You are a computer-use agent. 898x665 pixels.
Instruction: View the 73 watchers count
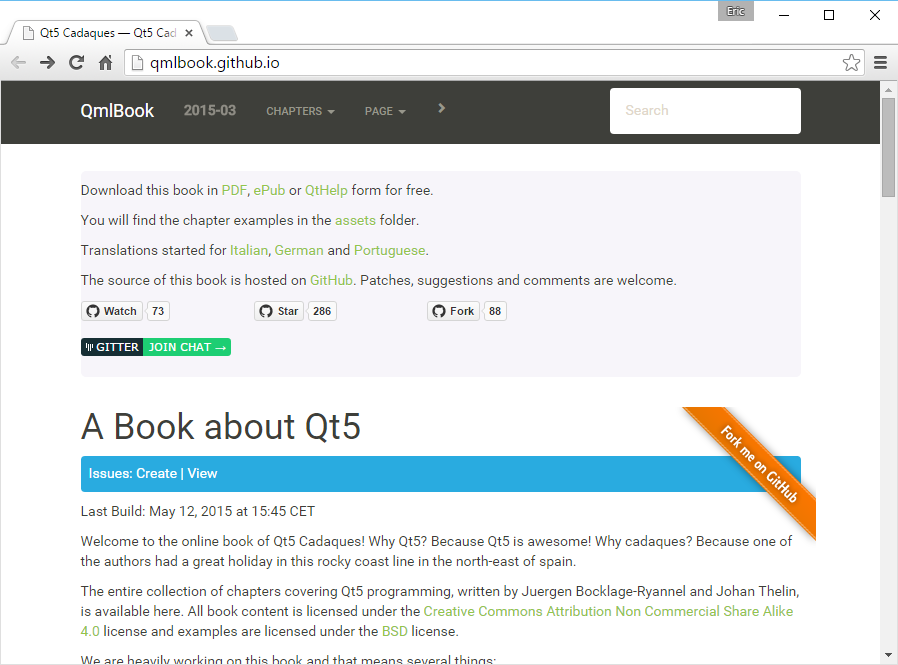(x=158, y=311)
